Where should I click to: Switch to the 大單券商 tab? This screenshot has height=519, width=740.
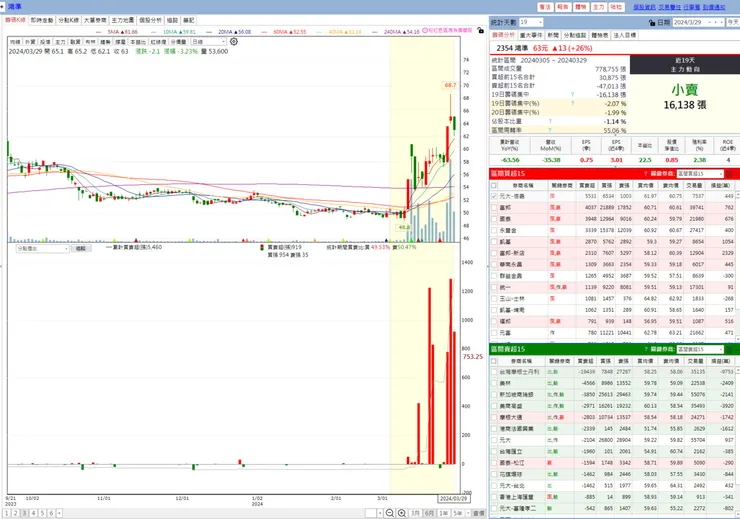[x=95, y=20]
